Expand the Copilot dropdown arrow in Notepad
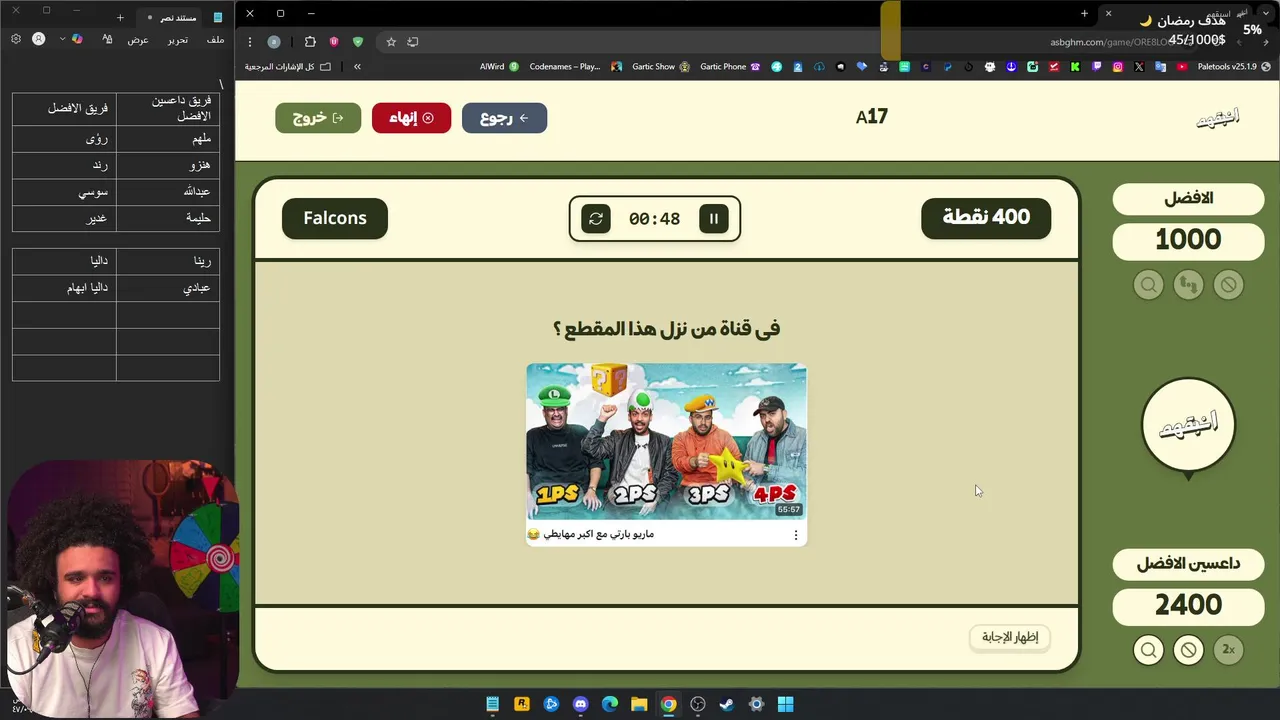Screen dimensions: 1280x720 click(62, 39)
